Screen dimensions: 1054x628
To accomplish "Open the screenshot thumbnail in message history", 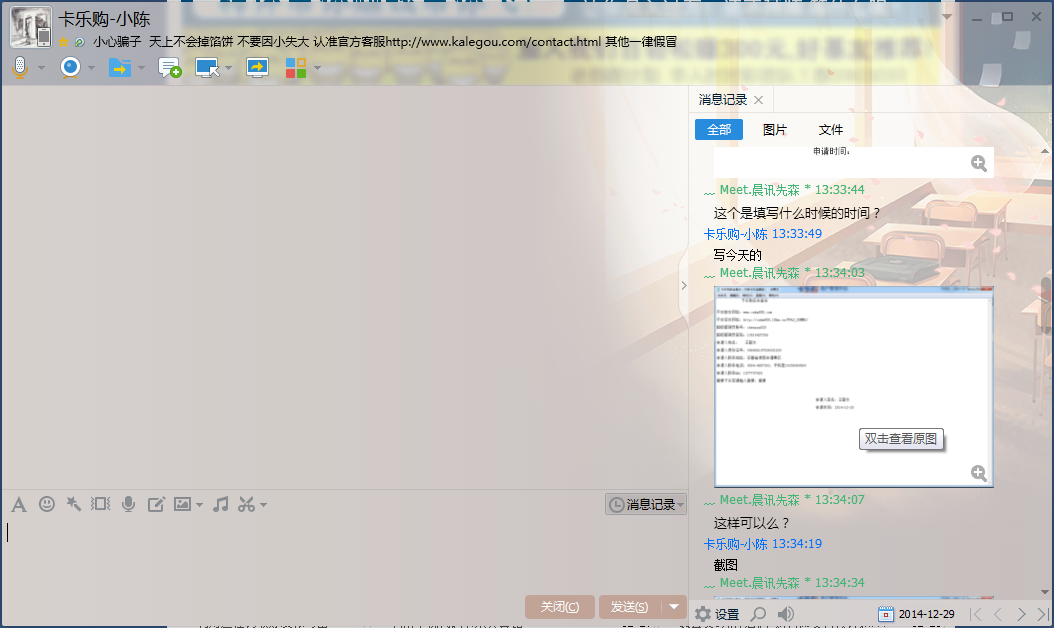I will coord(853,386).
